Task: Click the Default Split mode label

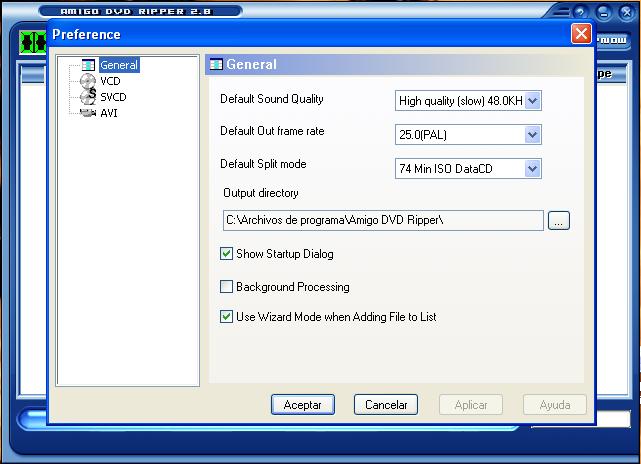Action: click(x=263, y=164)
